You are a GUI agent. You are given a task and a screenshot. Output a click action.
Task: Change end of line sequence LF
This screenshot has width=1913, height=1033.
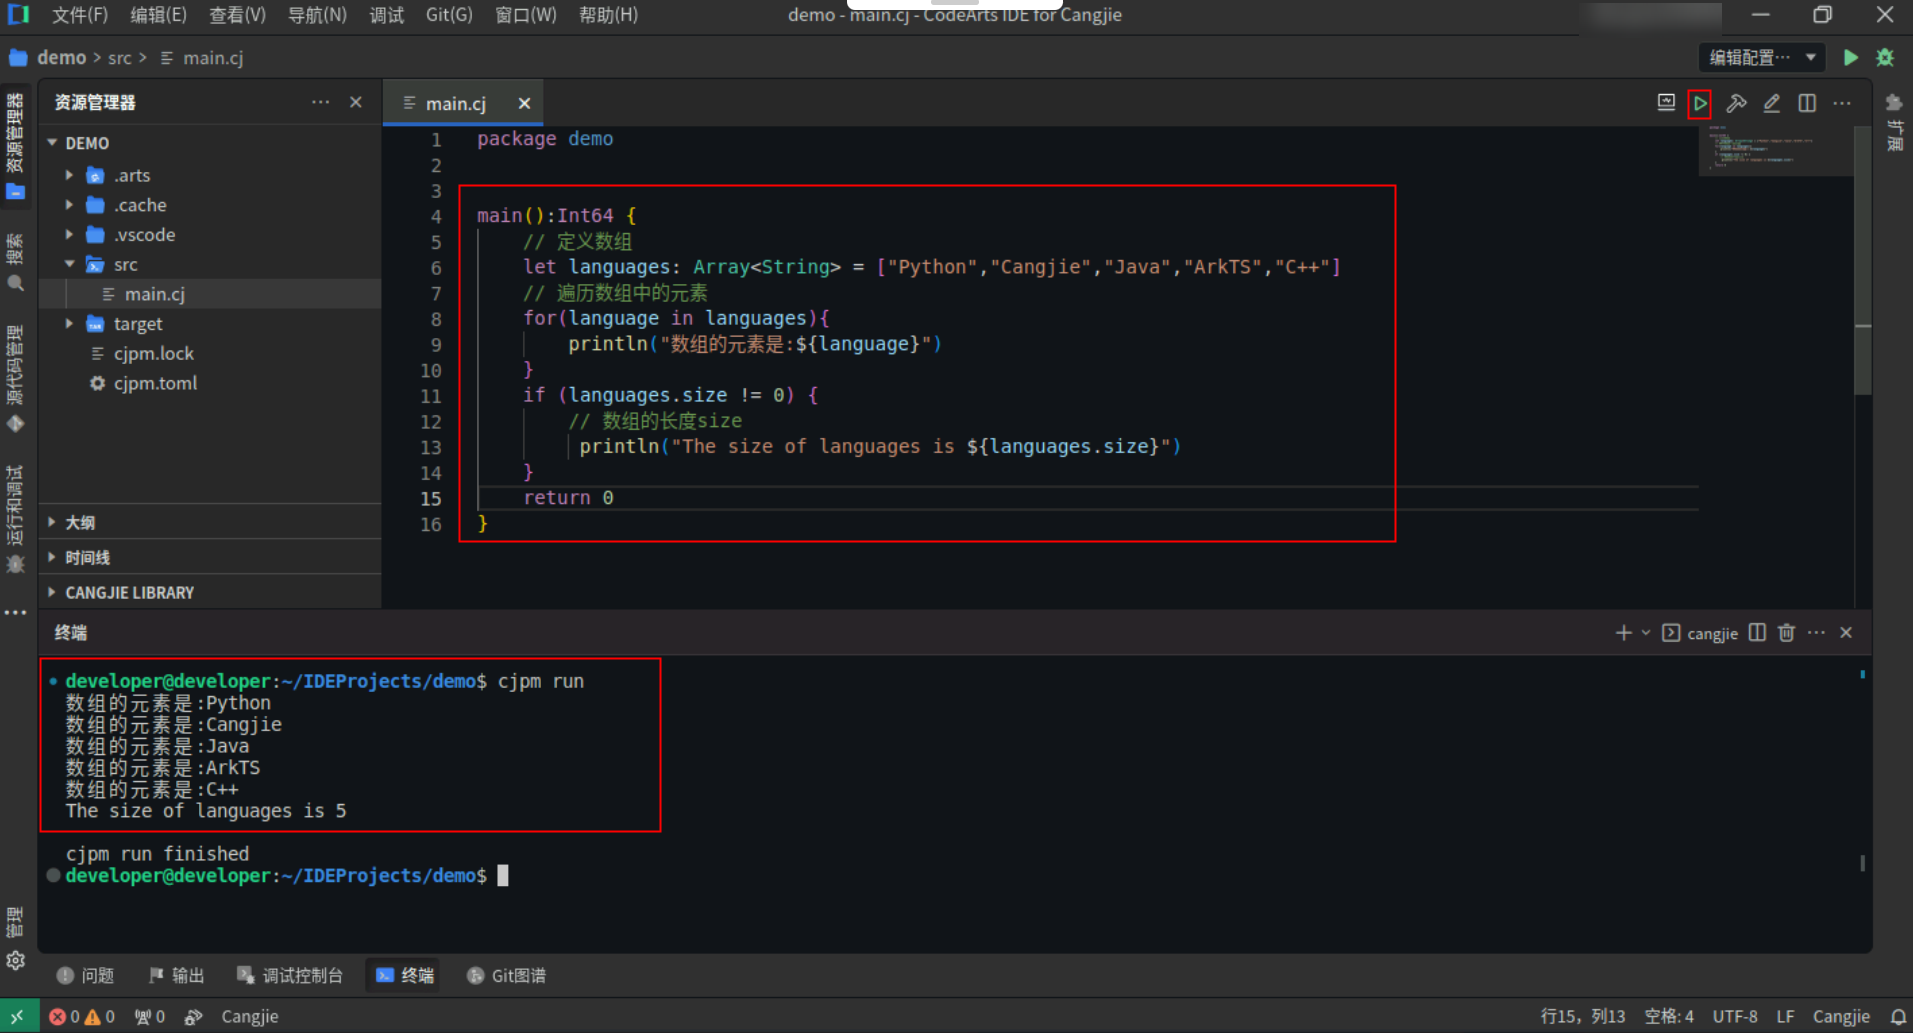(1785, 1016)
